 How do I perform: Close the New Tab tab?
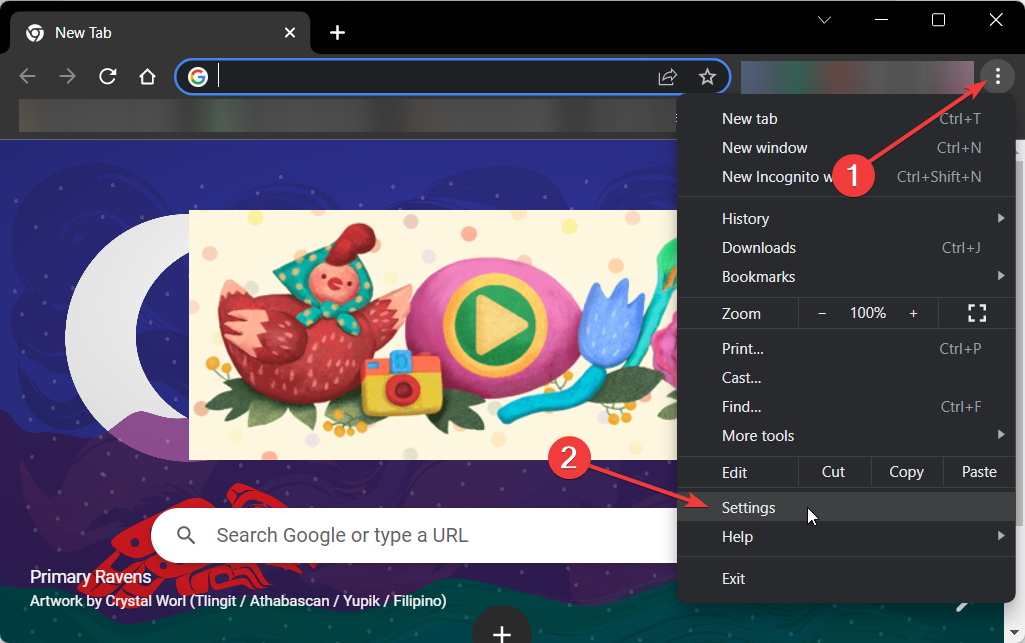point(290,33)
